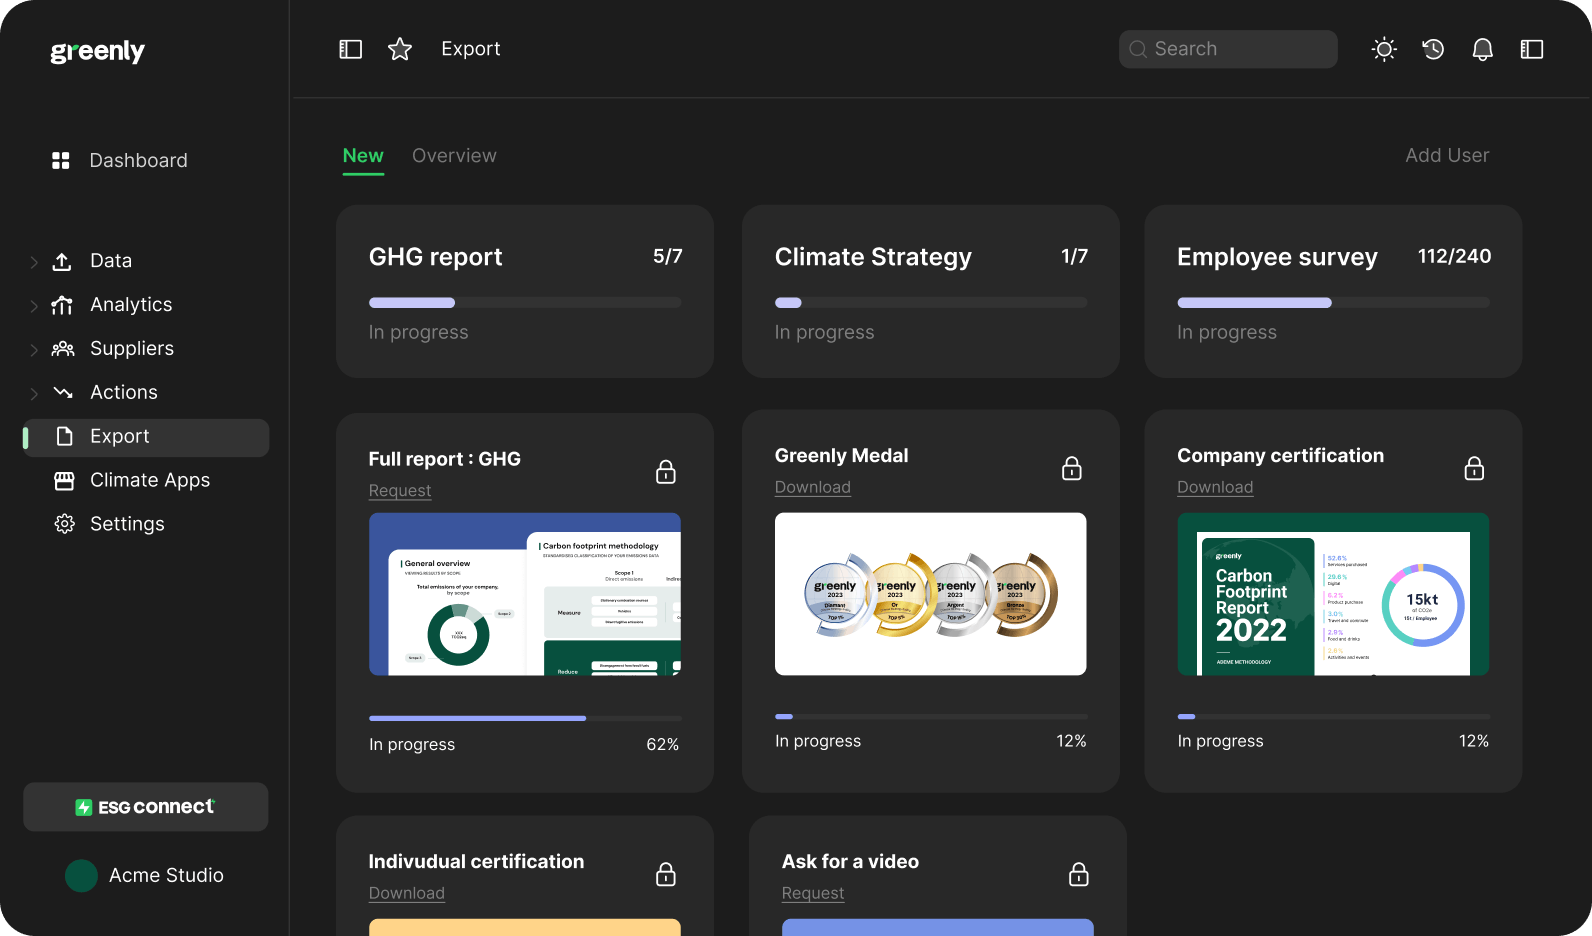Viewport: 1592px width, 936px height.
Task: Click the Dashboard grid icon
Action: coord(61,160)
